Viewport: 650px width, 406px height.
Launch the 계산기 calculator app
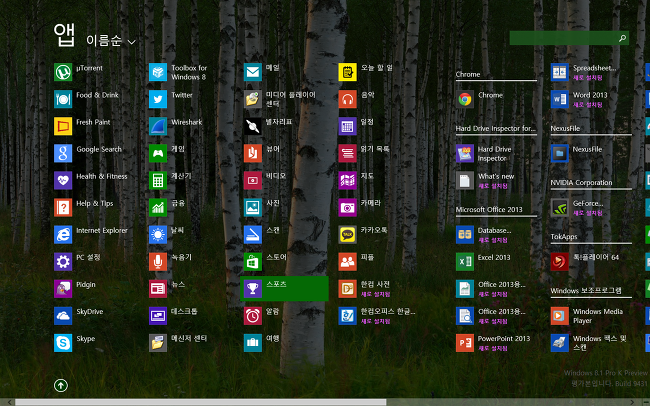(158, 180)
